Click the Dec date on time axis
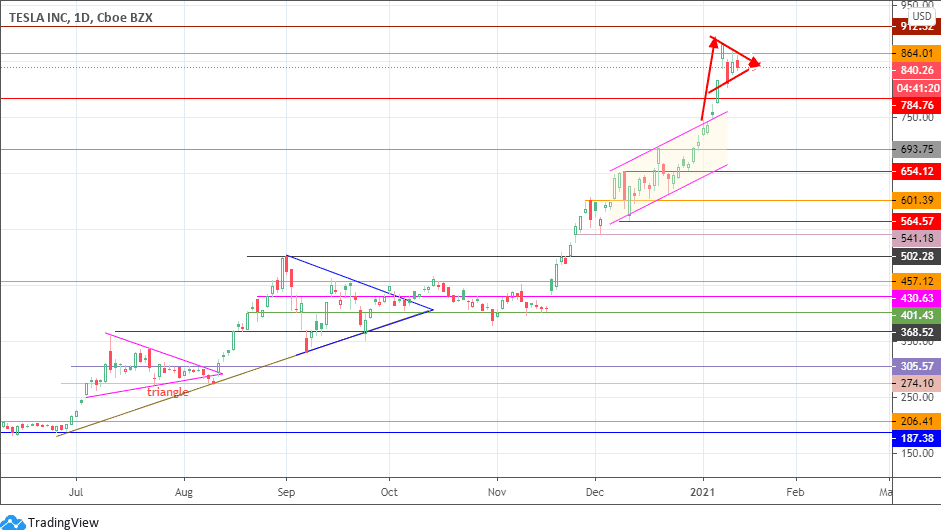This screenshot has height=531, width=941. click(x=595, y=492)
